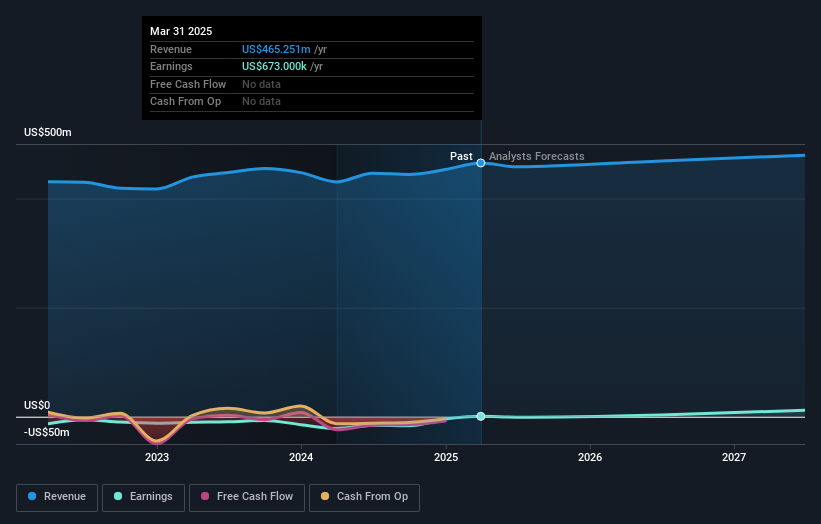Select the earnings data point marker on teal line
Screen dimensions: 821x524
[x=481, y=416]
